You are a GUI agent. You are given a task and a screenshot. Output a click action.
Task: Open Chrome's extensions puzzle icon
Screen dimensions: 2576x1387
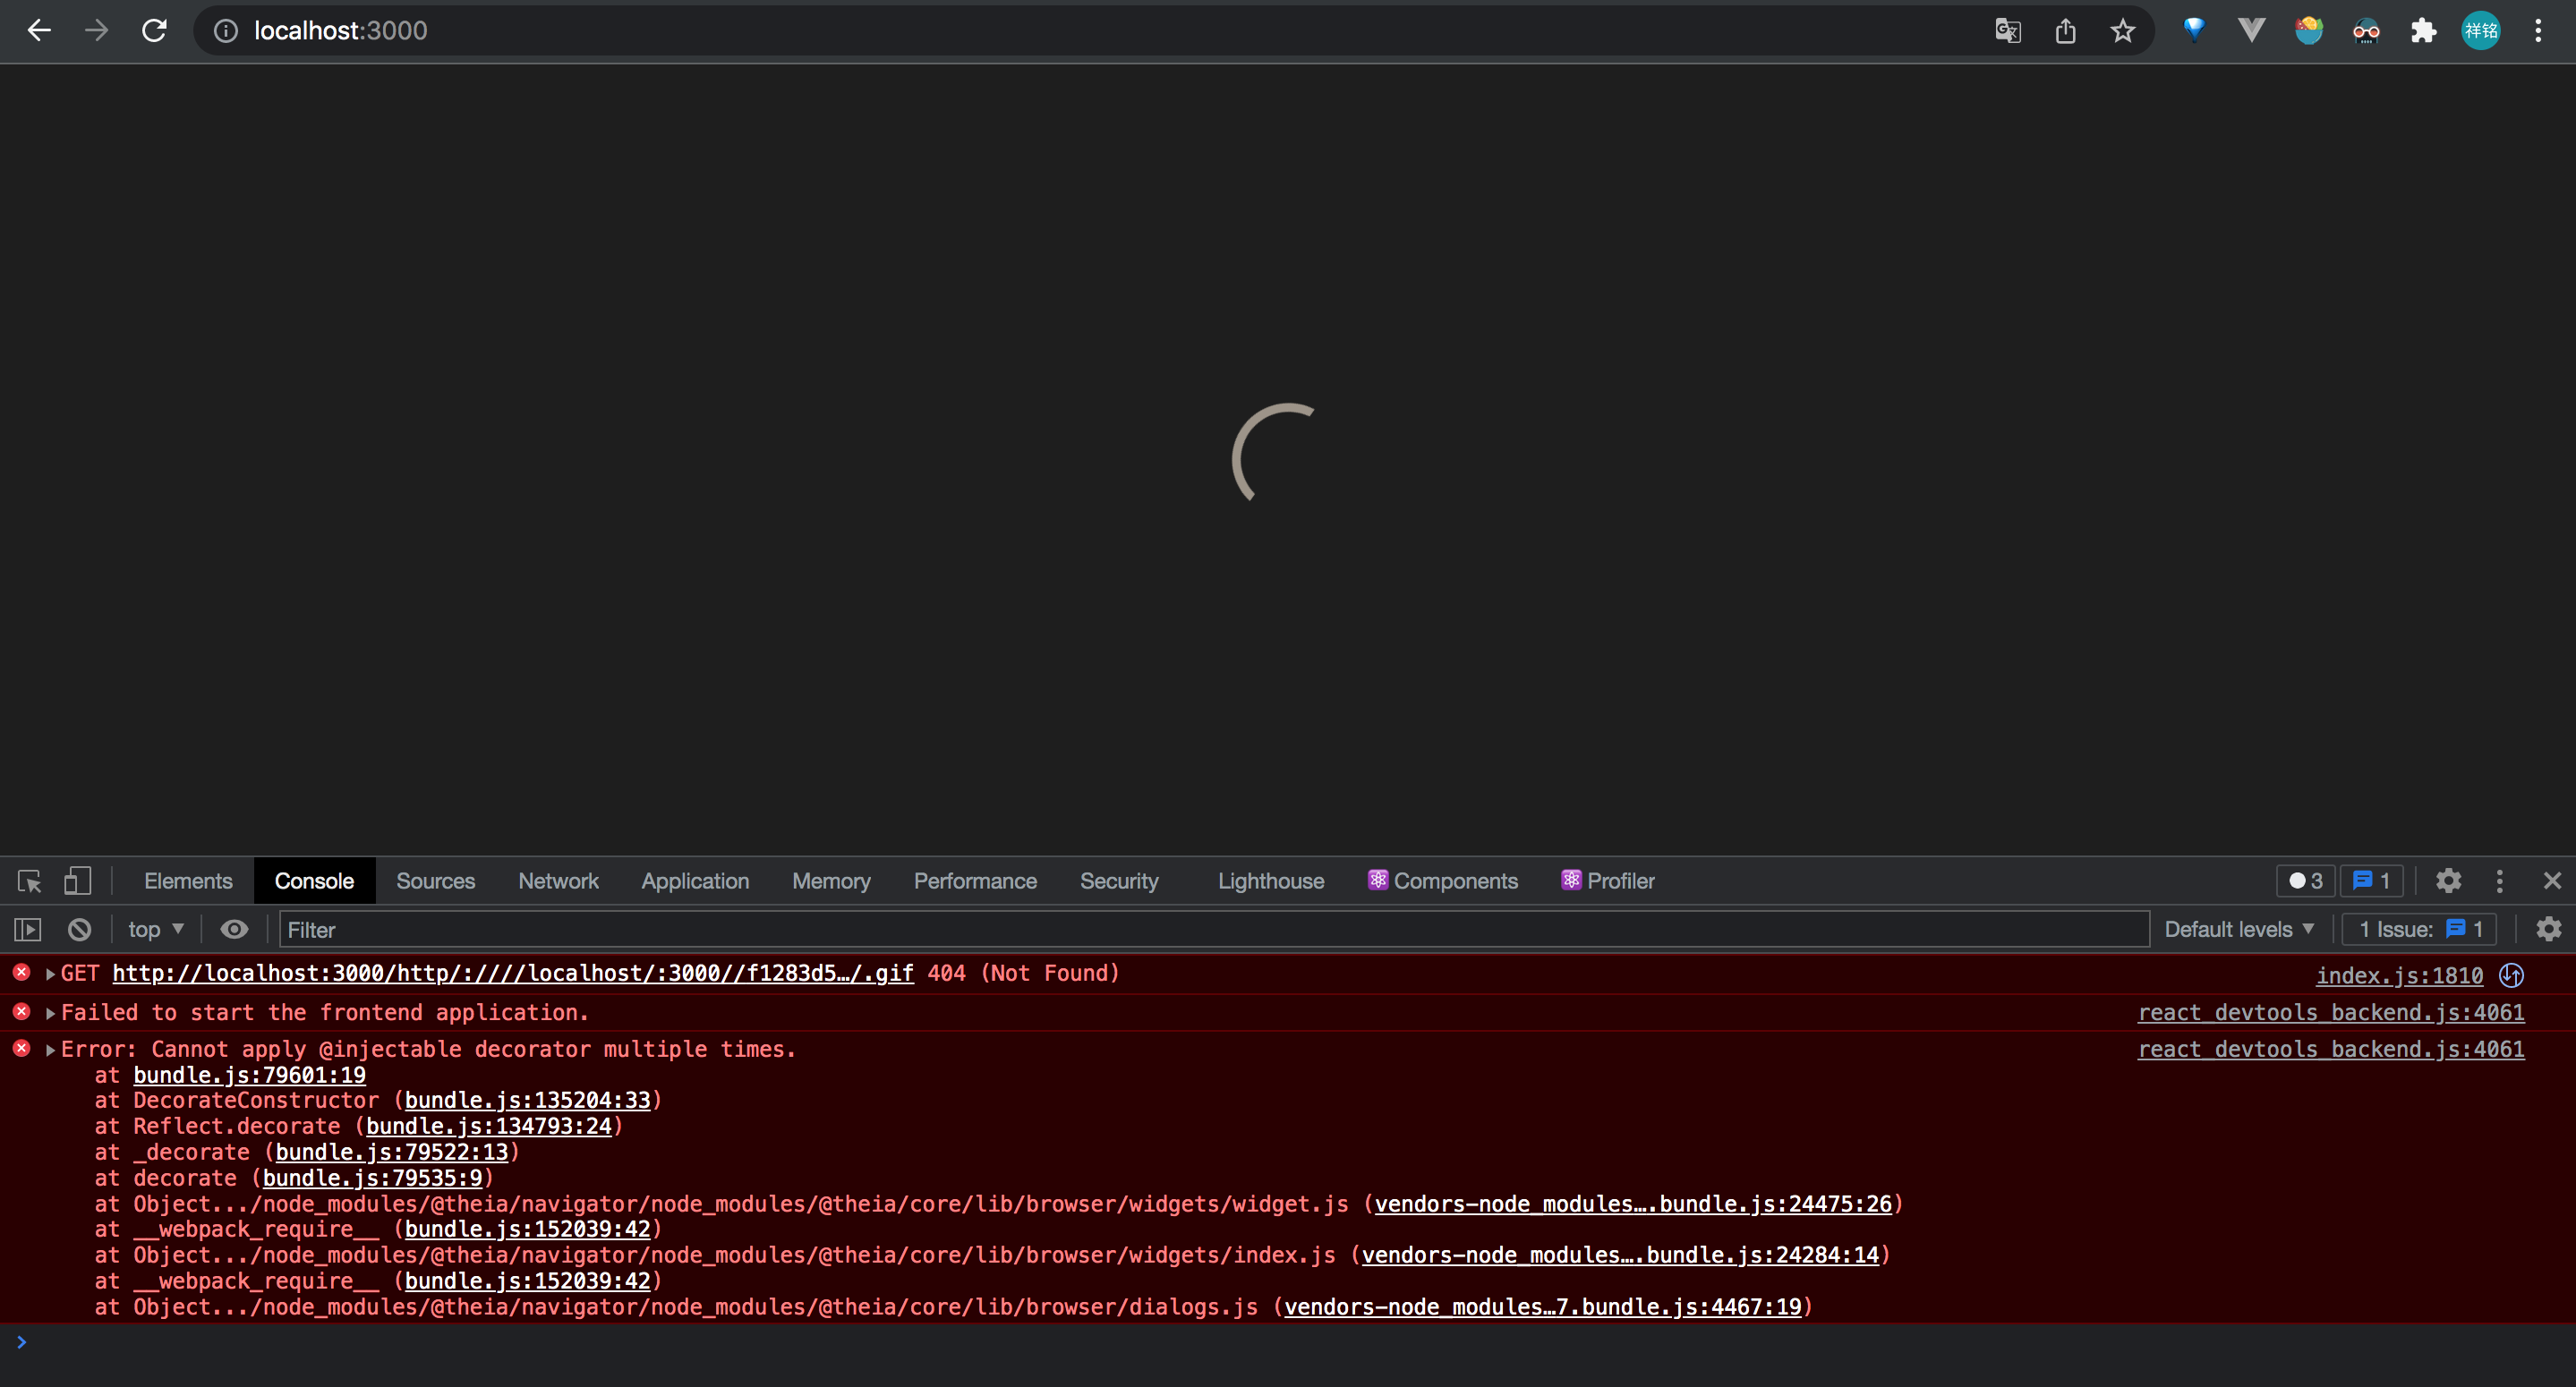(2423, 30)
